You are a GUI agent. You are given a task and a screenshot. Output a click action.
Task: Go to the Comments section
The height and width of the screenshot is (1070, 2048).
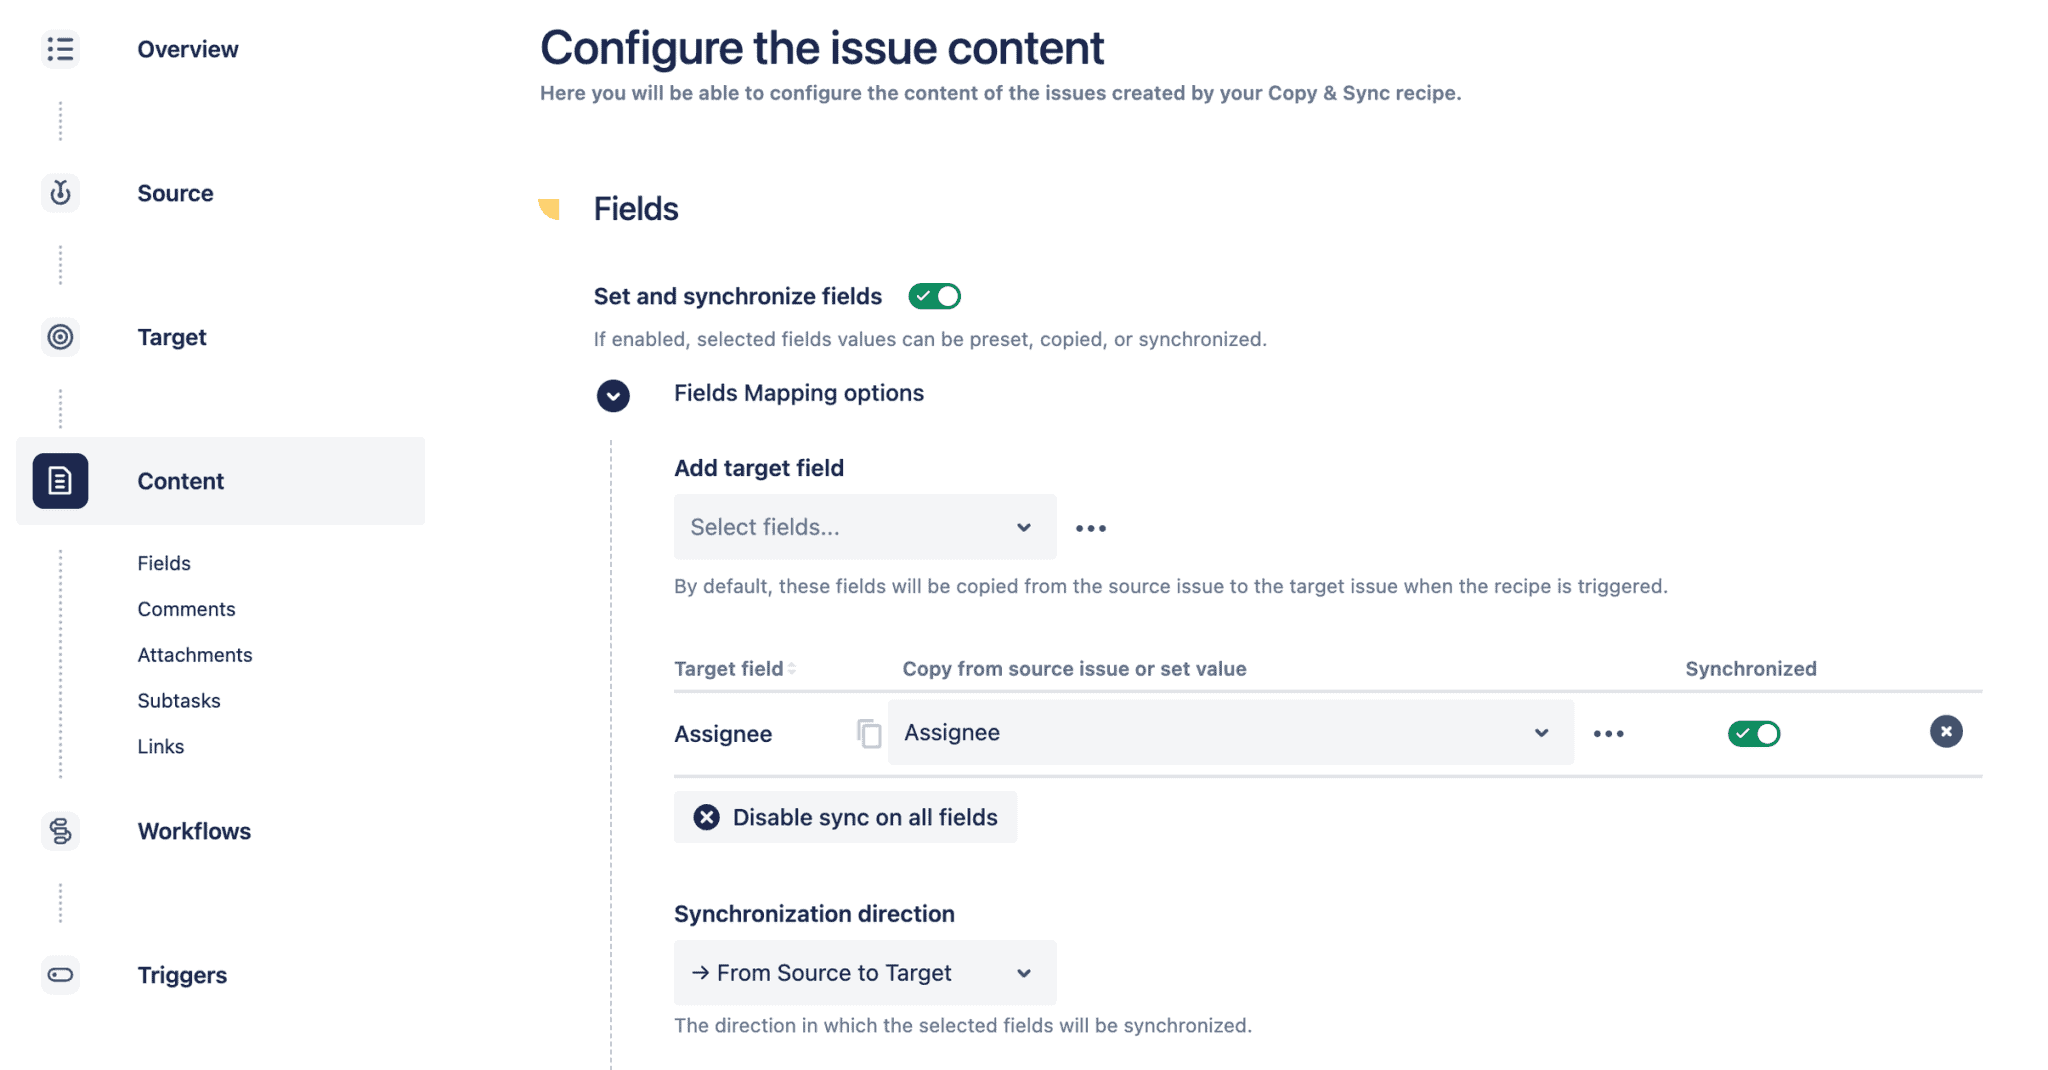tap(186, 608)
